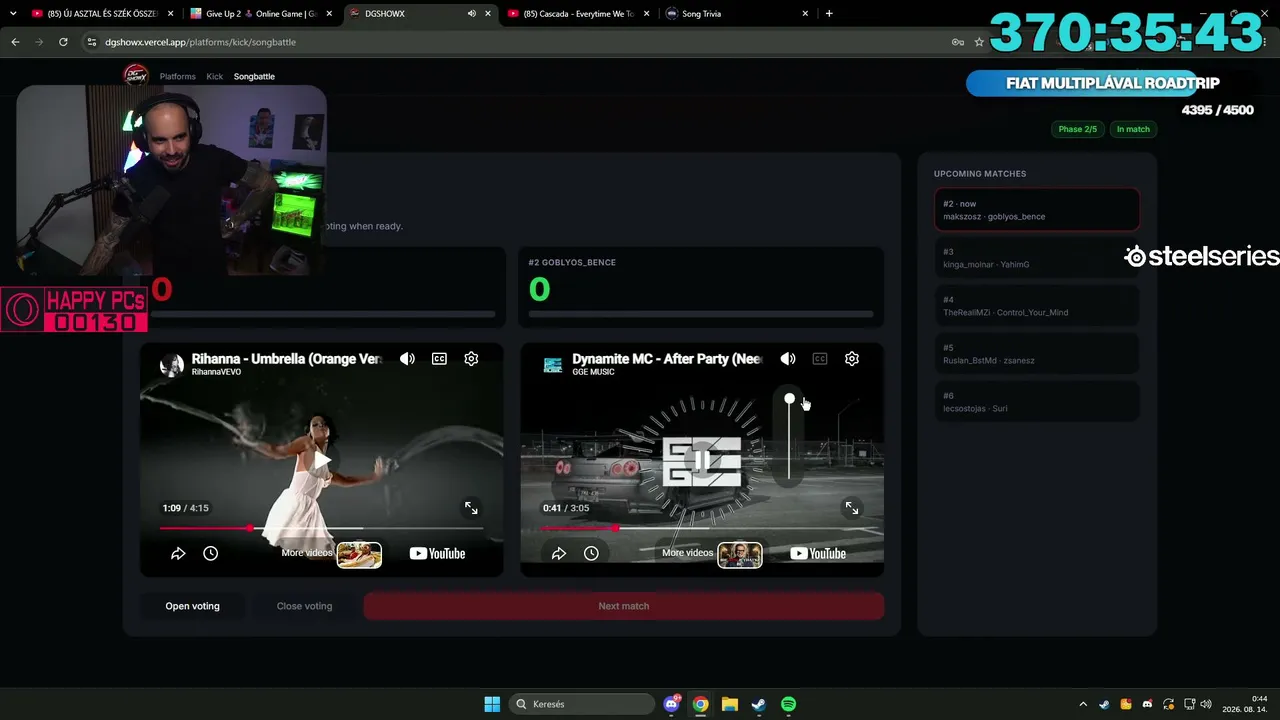
Task: Select match #5 Ruslan_BstMd vs zsanesz
Action: [x=1037, y=354]
